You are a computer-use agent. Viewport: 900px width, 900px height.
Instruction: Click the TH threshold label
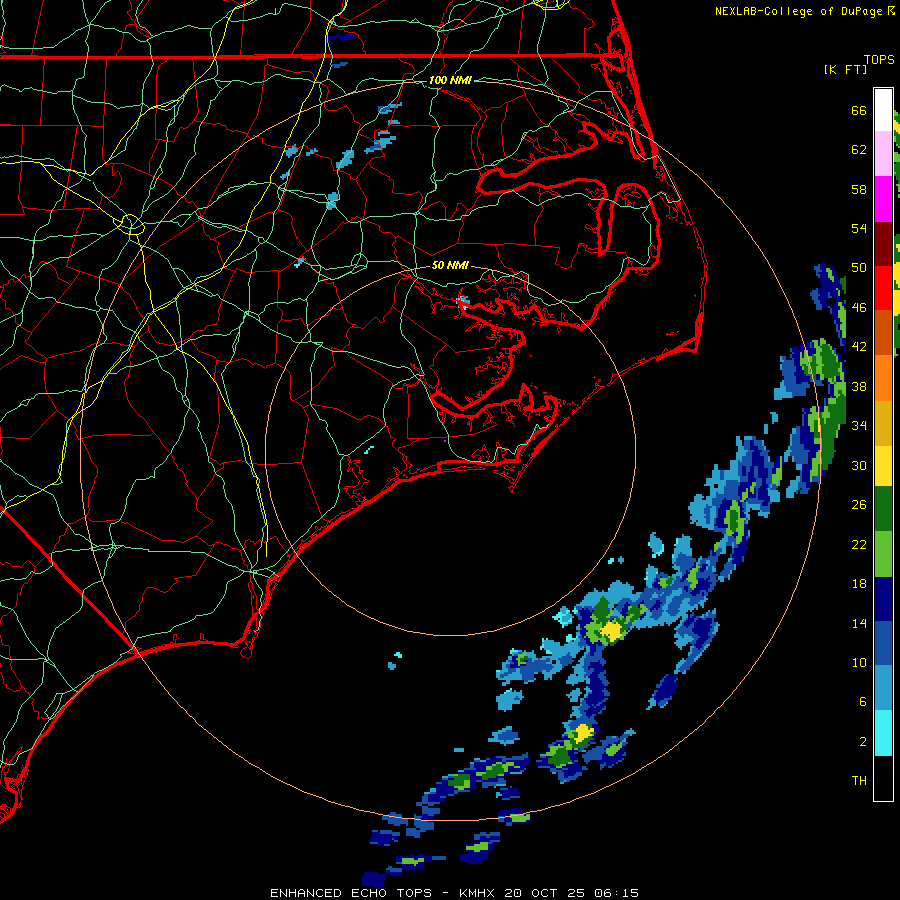(859, 781)
